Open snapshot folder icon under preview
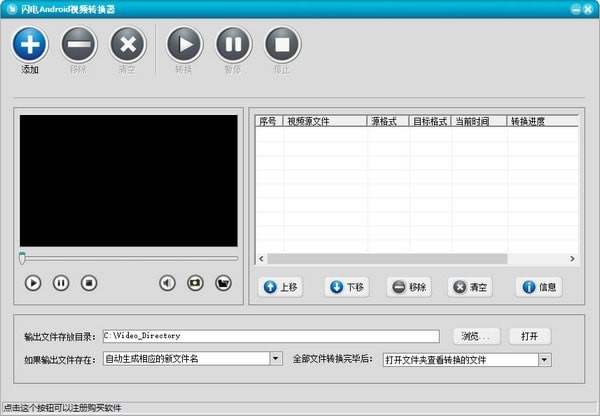This screenshot has width=600, height=416. coord(223,283)
